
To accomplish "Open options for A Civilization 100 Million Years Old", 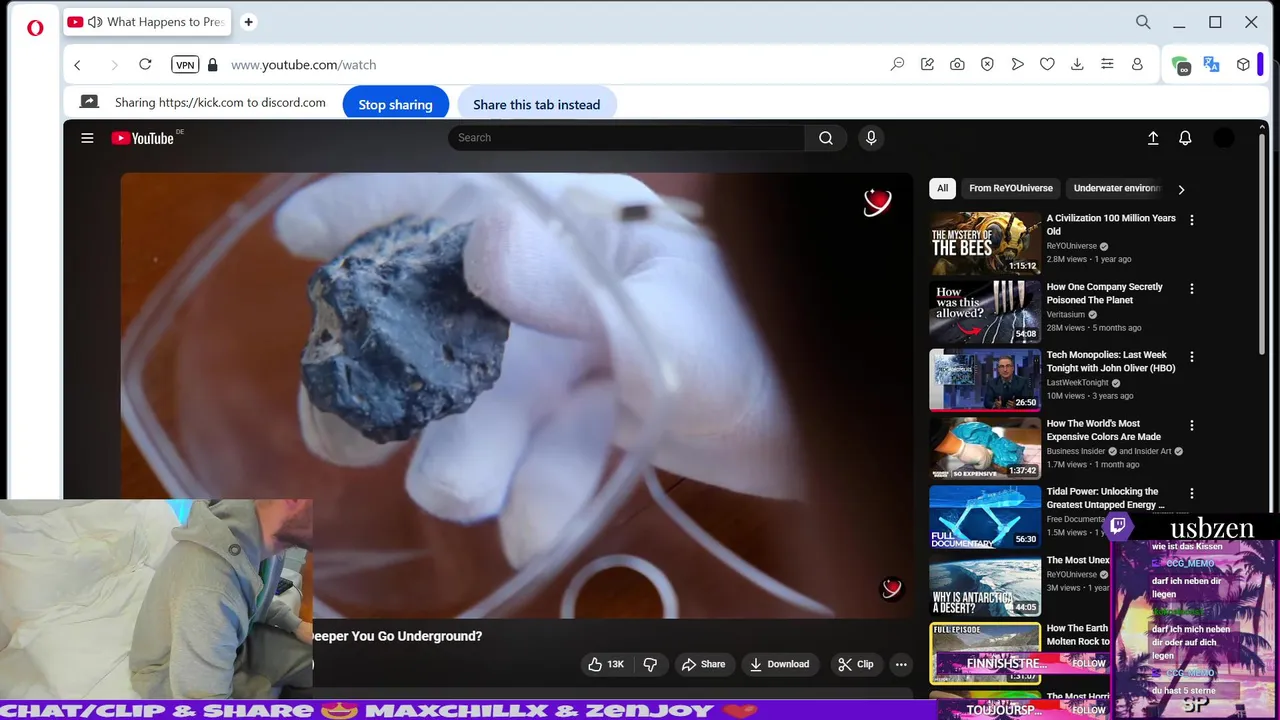I will [1191, 220].
